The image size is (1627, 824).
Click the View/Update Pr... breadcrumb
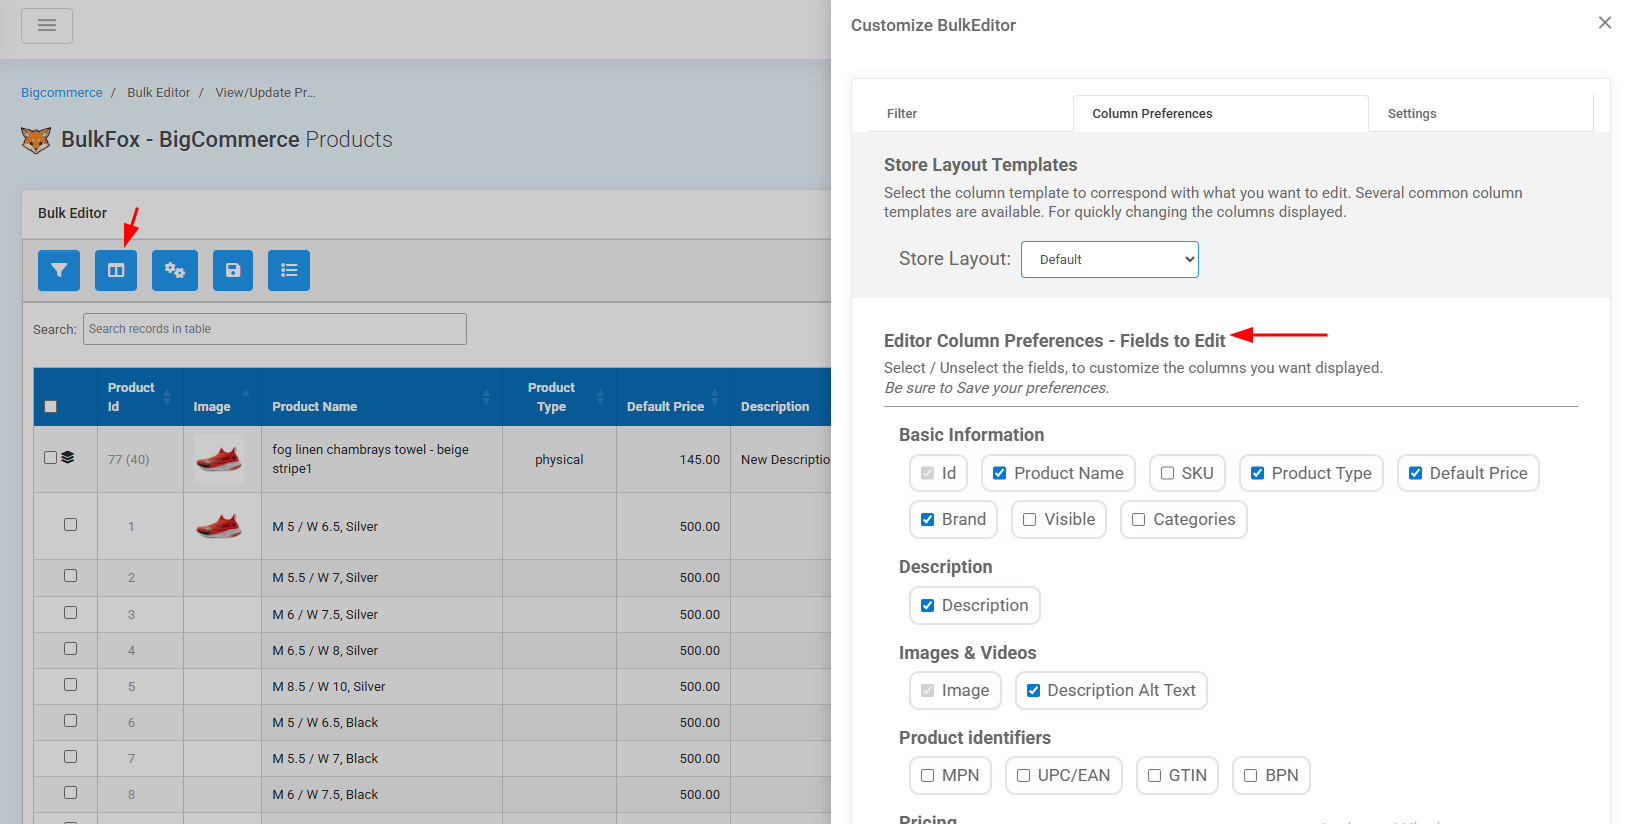click(x=265, y=93)
